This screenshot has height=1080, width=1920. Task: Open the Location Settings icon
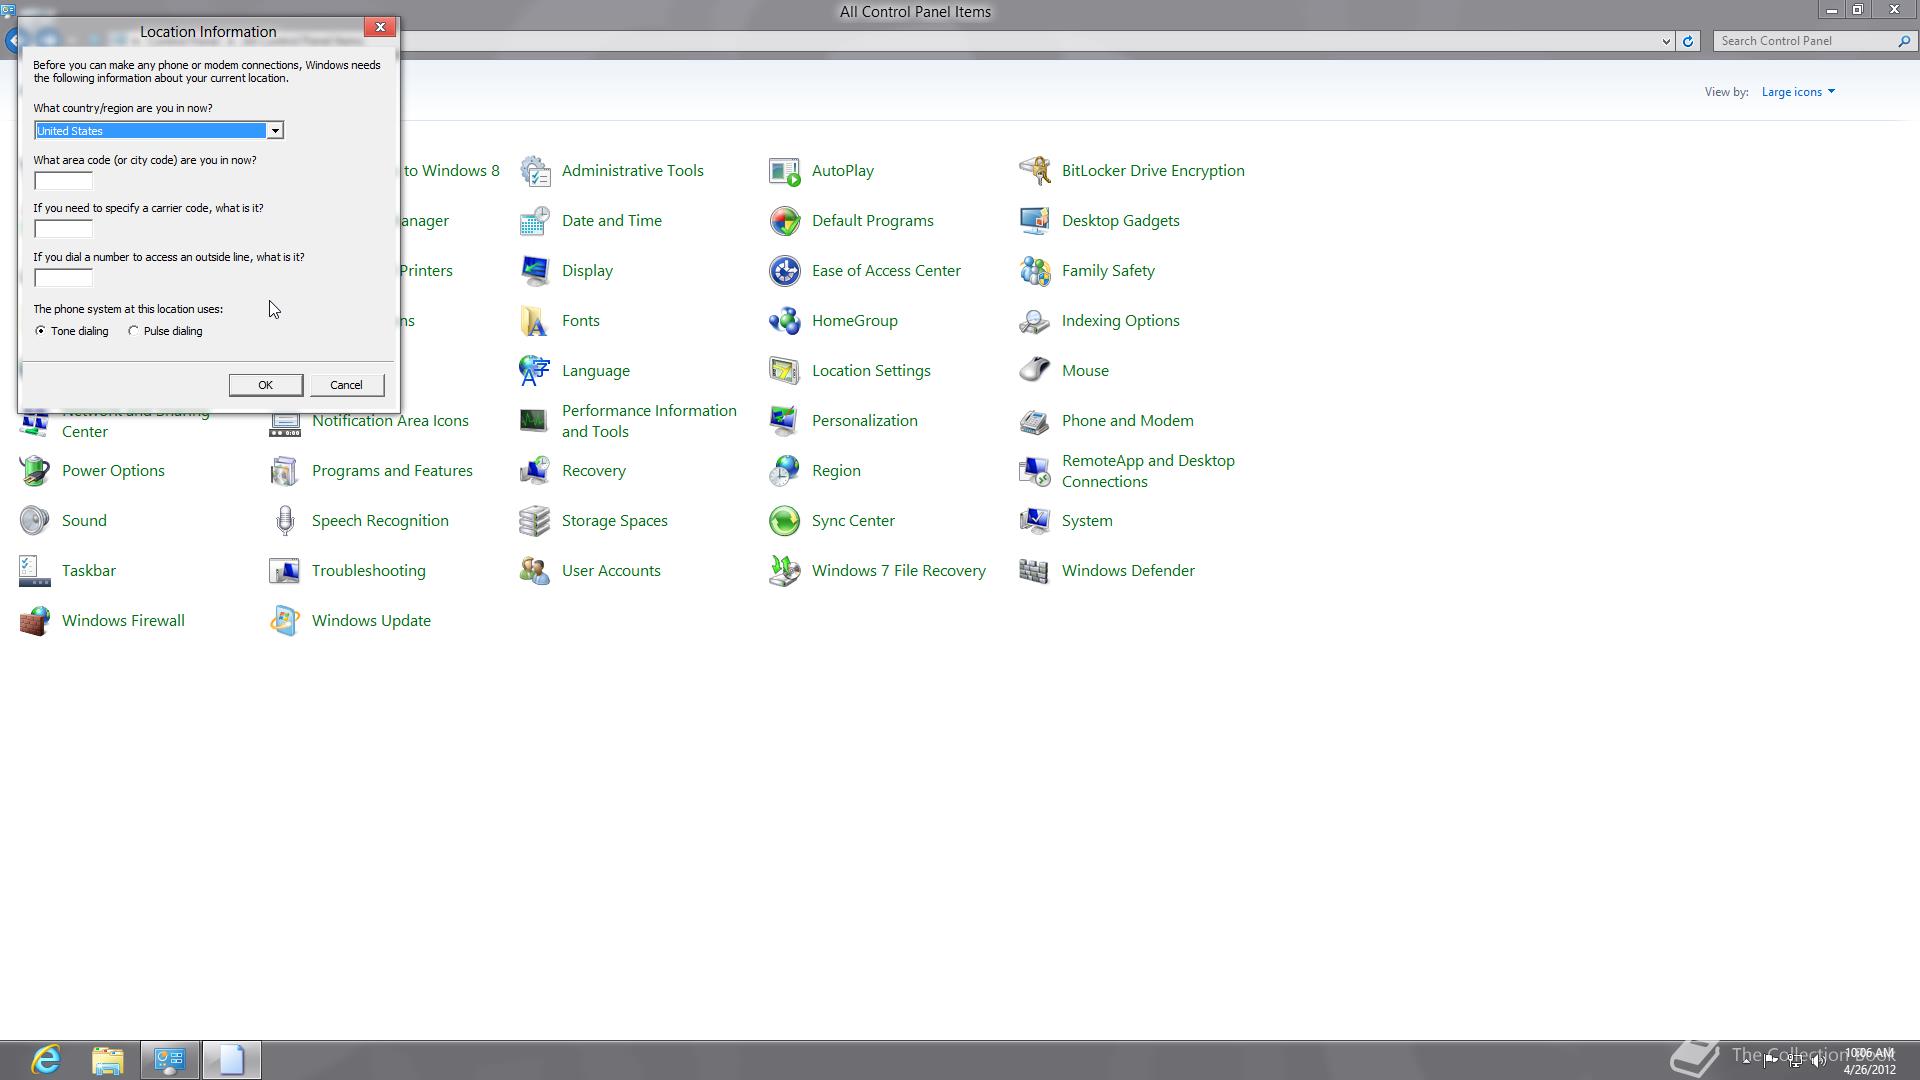[x=785, y=371]
